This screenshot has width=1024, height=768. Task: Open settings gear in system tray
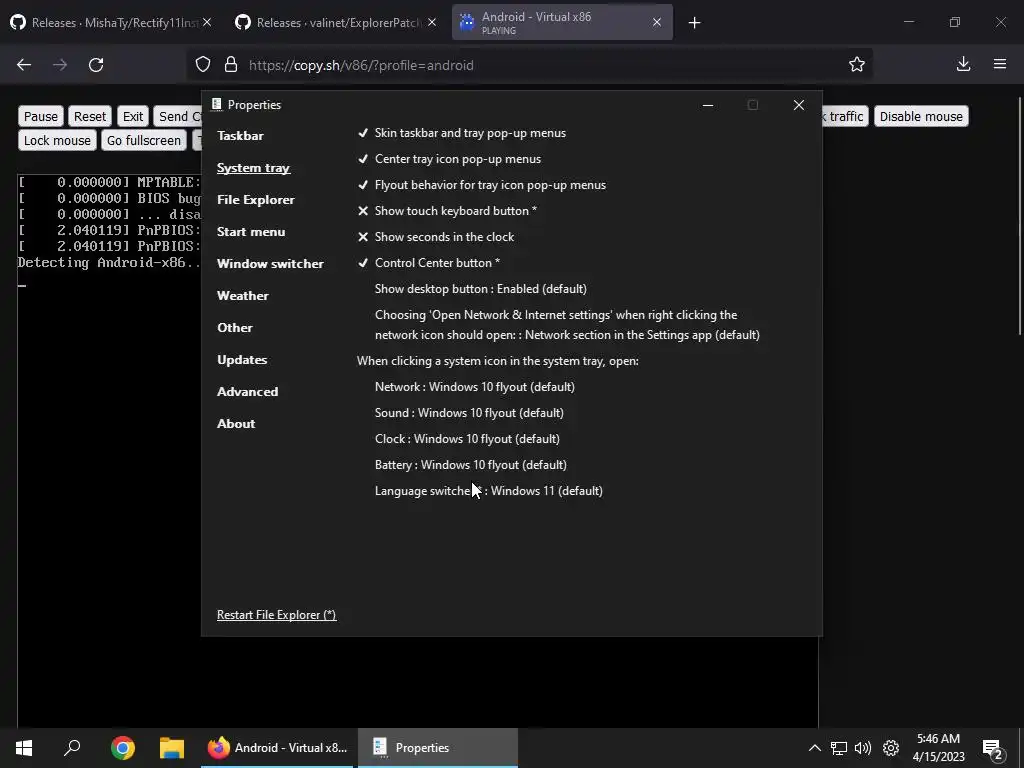click(891, 748)
